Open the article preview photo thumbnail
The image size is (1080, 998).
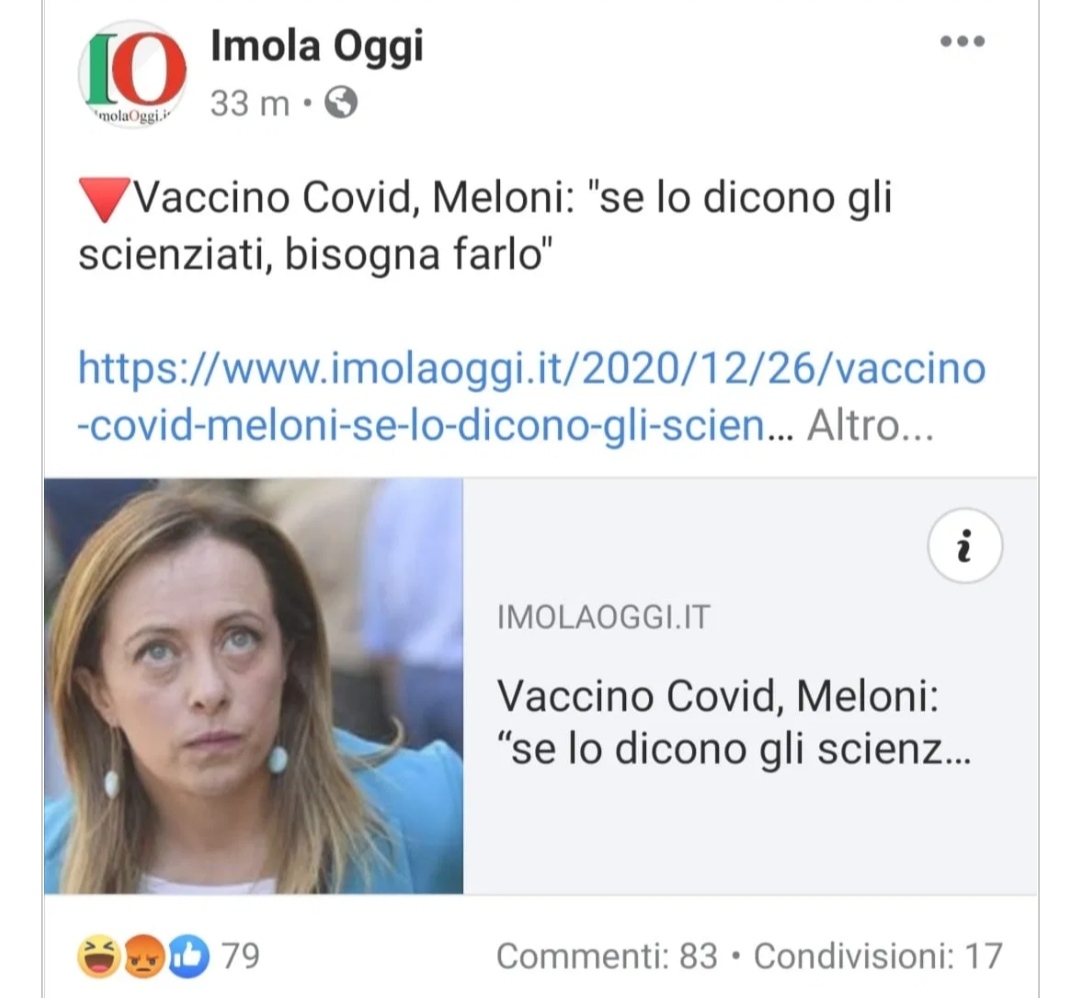[x=253, y=686]
